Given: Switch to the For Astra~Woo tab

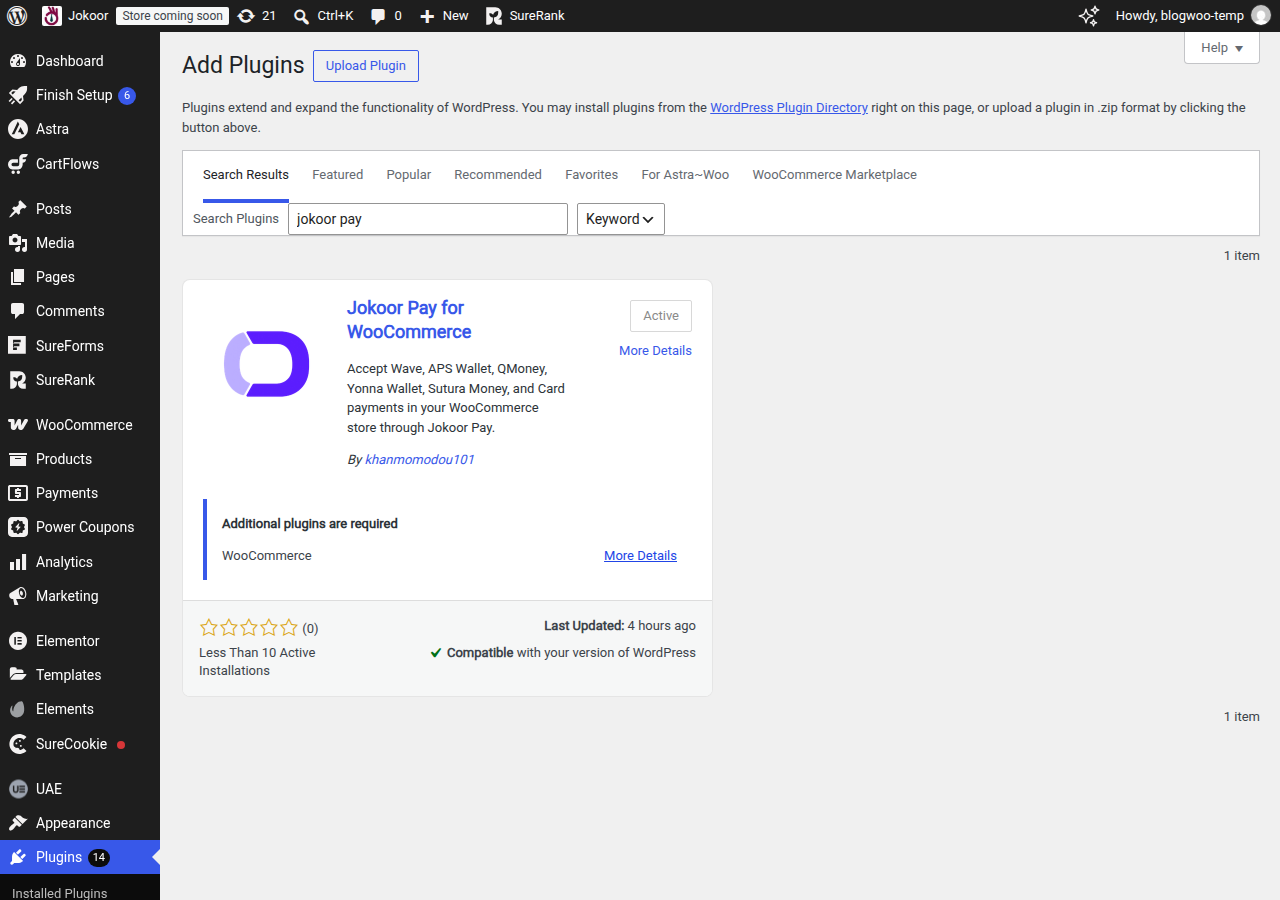Looking at the screenshot, I should coord(685,175).
